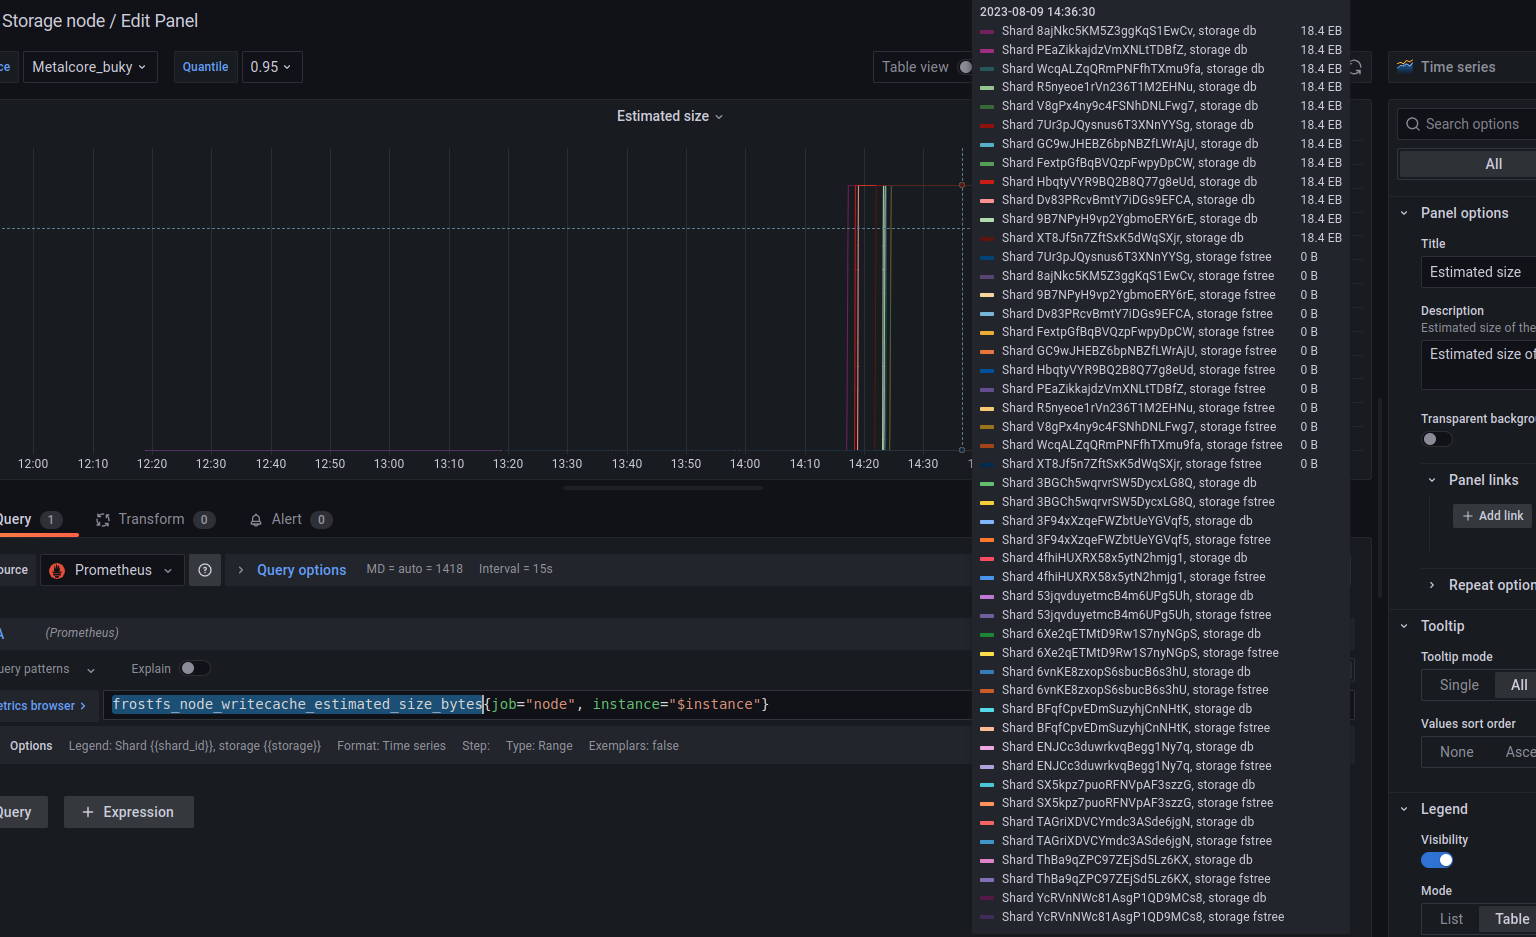Click the Query options link
1536x937 pixels.
[301, 570]
